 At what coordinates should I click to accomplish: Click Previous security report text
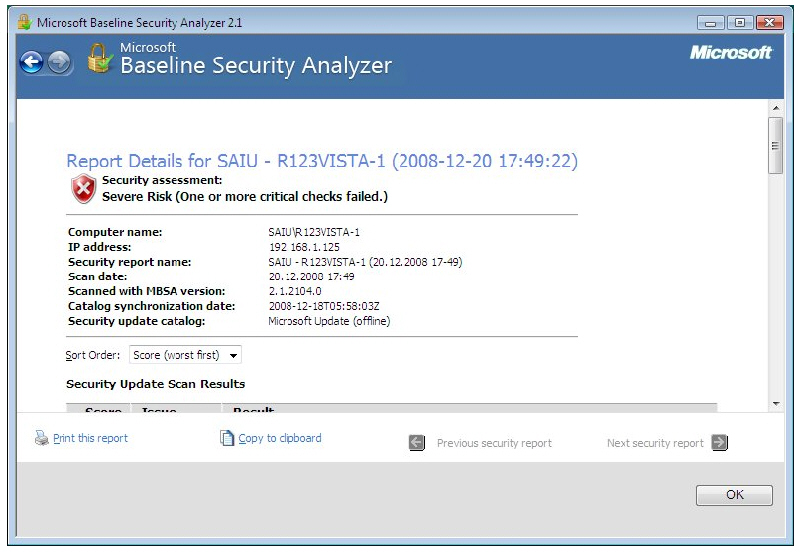pos(494,443)
